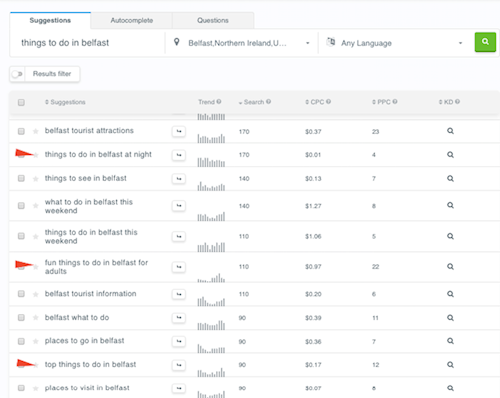Sort results by the Search column
500x398 pixels.
pyautogui.click(x=255, y=102)
